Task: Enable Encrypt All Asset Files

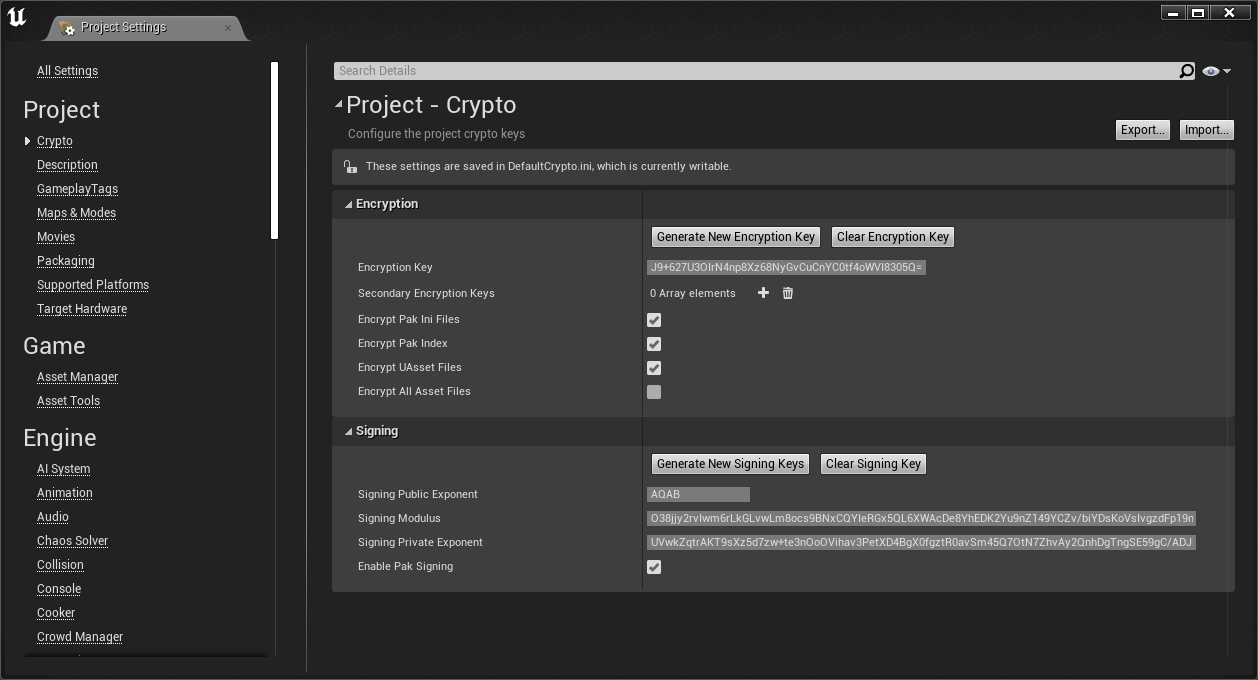Action: 654,391
